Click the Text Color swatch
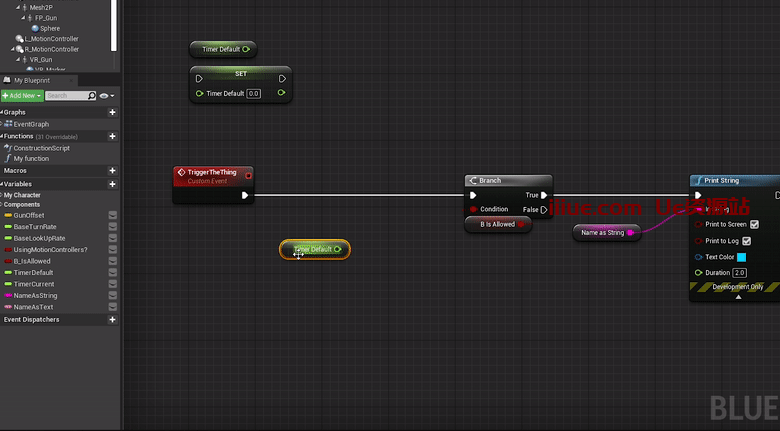The image size is (780, 431). coord(741,257)
